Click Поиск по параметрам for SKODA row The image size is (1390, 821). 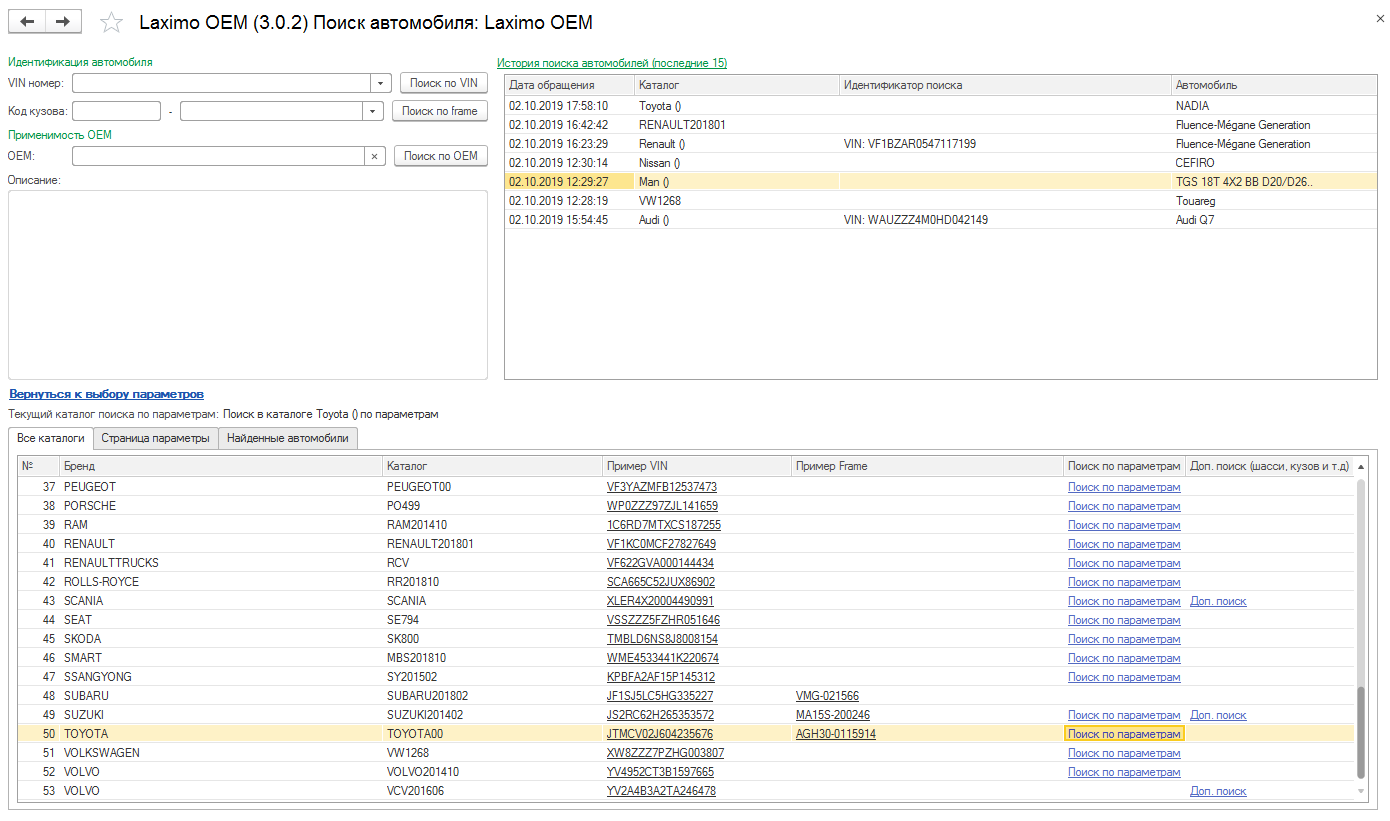coord(1124,639)
